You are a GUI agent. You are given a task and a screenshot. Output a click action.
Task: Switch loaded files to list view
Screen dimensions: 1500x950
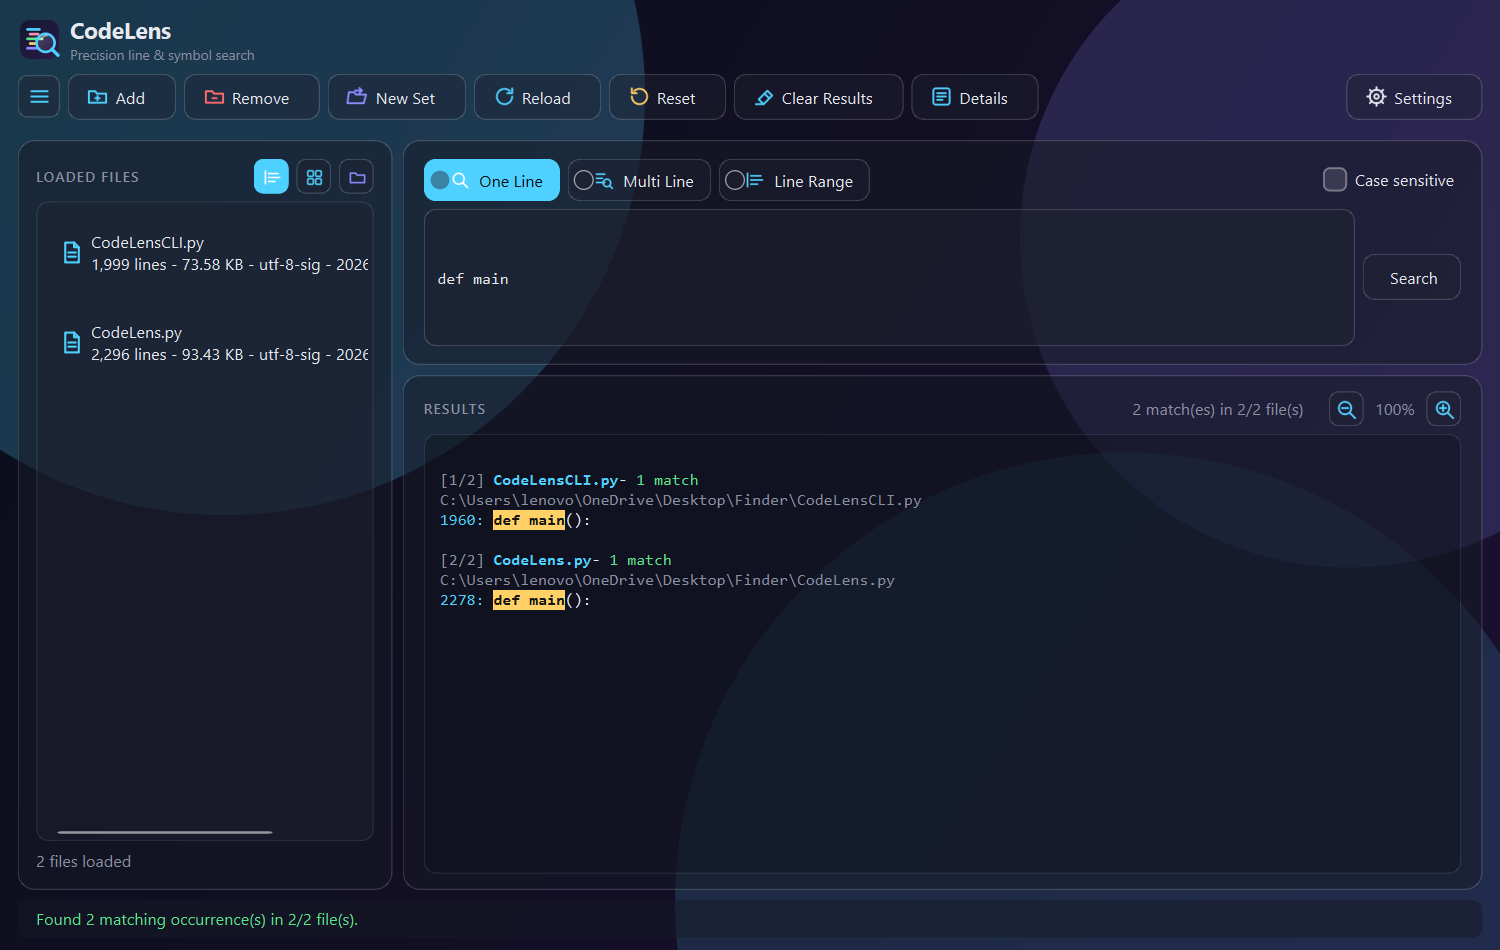coord(271,177)
